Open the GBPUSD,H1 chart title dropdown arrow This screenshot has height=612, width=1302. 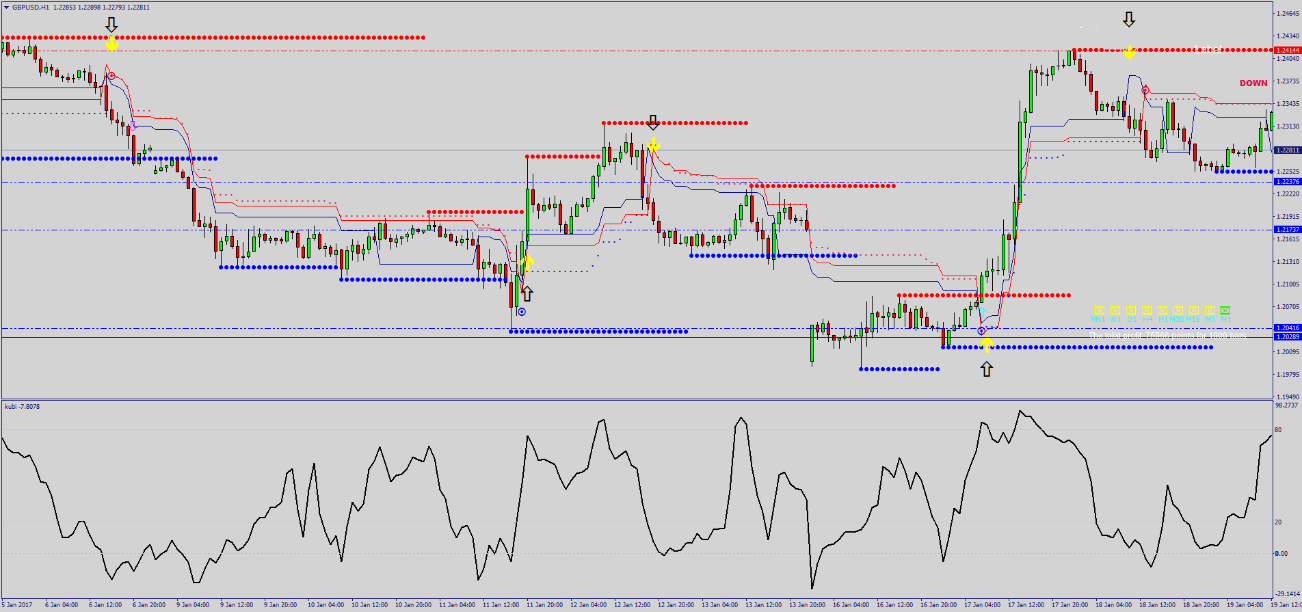click(6, 7)
